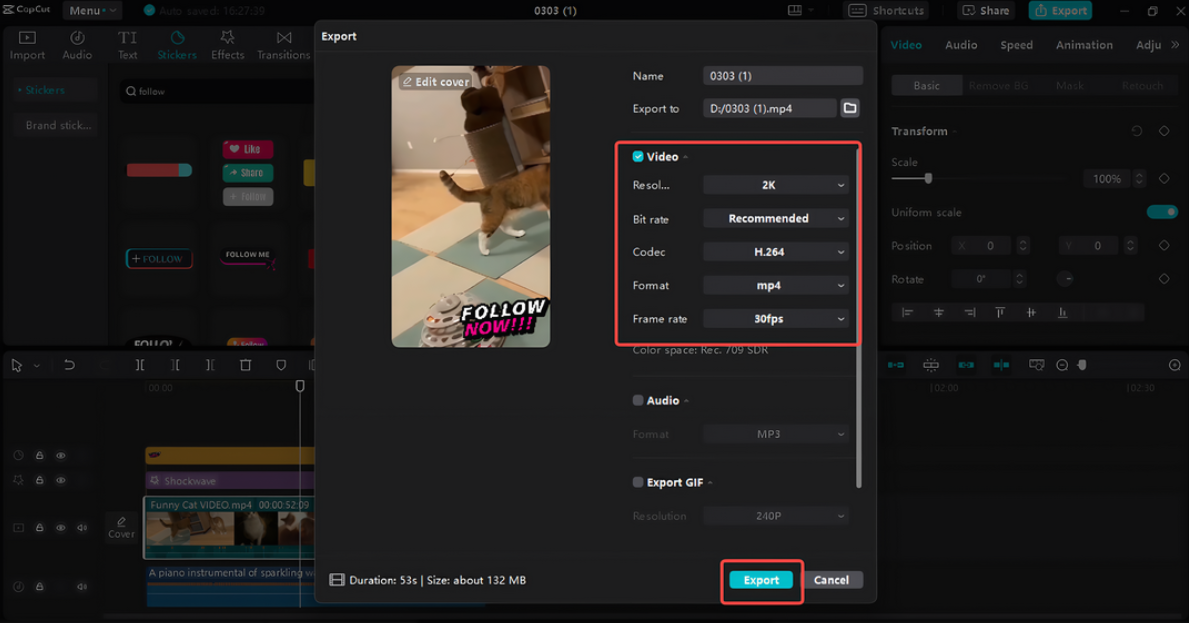Hide the sticker track with eye icon
This screenshot has height=623, width=1189.
point(61,456)
